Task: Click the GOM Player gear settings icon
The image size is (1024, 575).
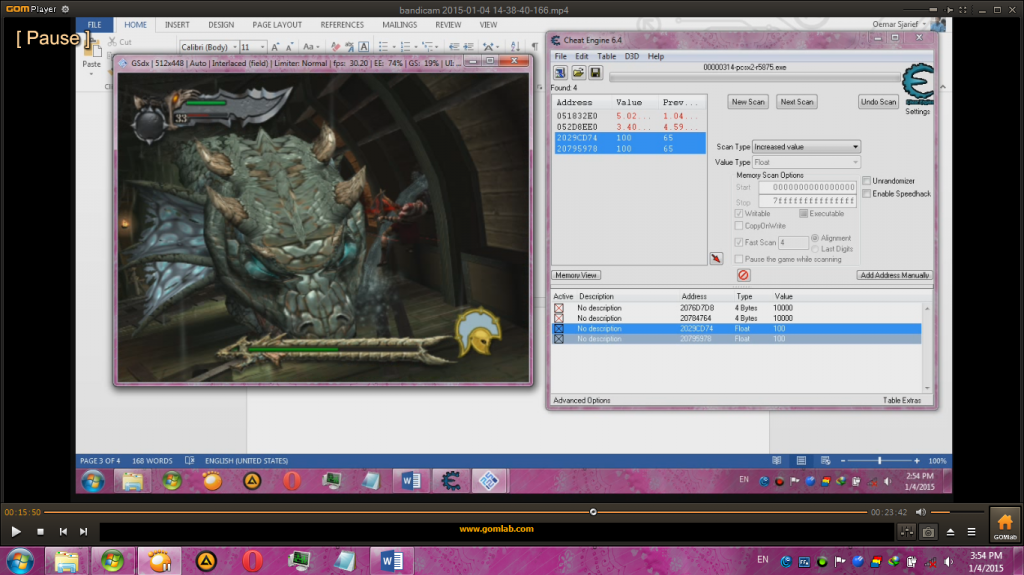Action: [x=65, y=9]
